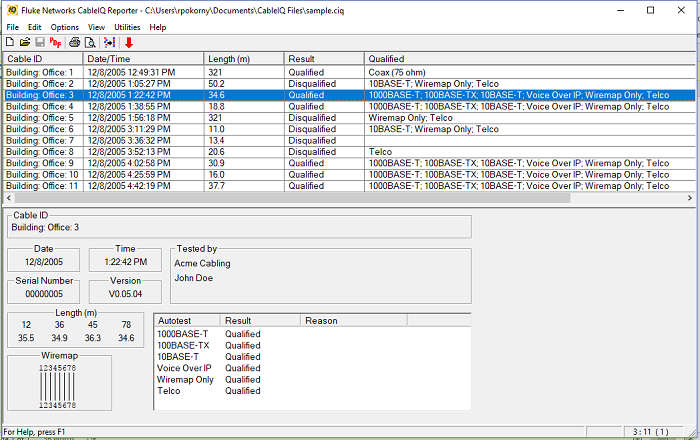700x440 pixels.
Task: Click the printer toolbar icon
Action: [75, 42]
